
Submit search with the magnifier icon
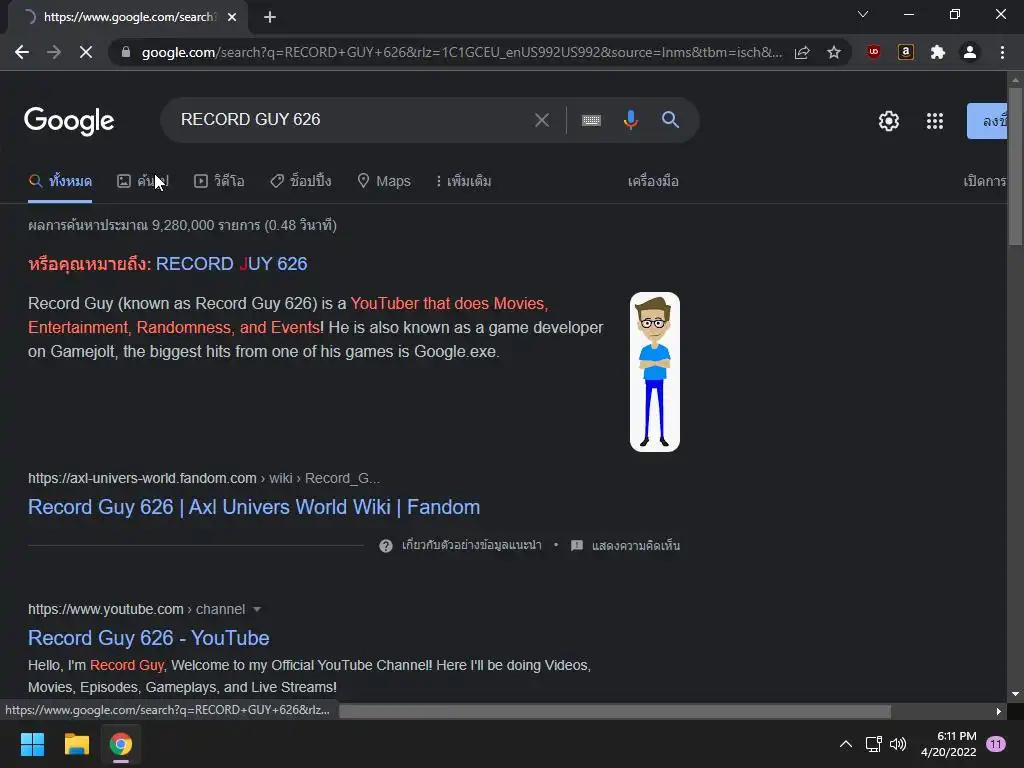(670, 120)
